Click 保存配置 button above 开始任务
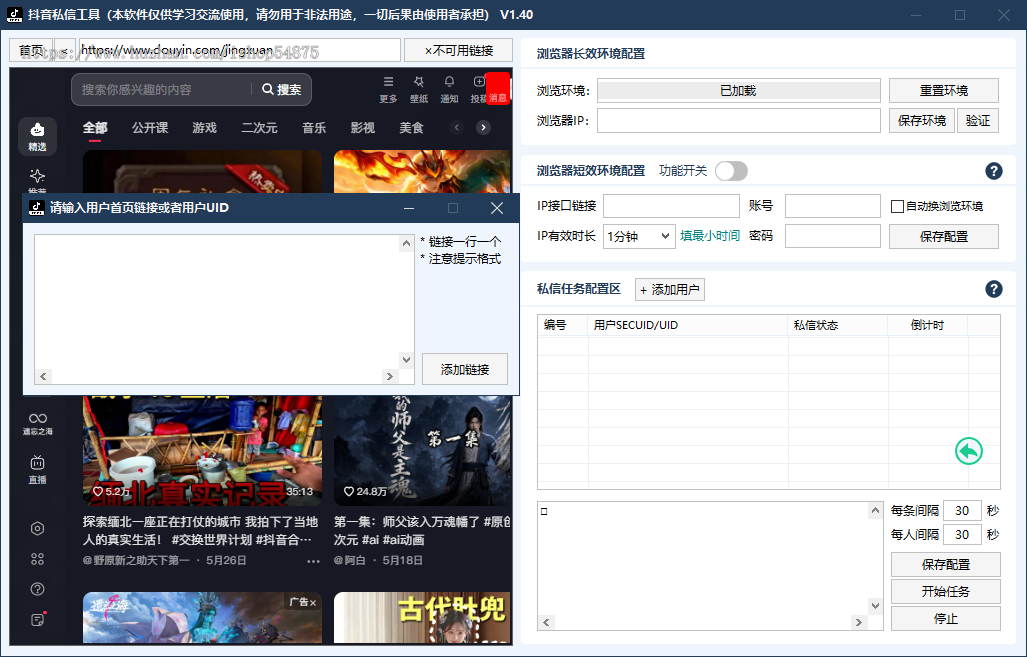This screenshot has width=1027, height=657. point(945,565)
